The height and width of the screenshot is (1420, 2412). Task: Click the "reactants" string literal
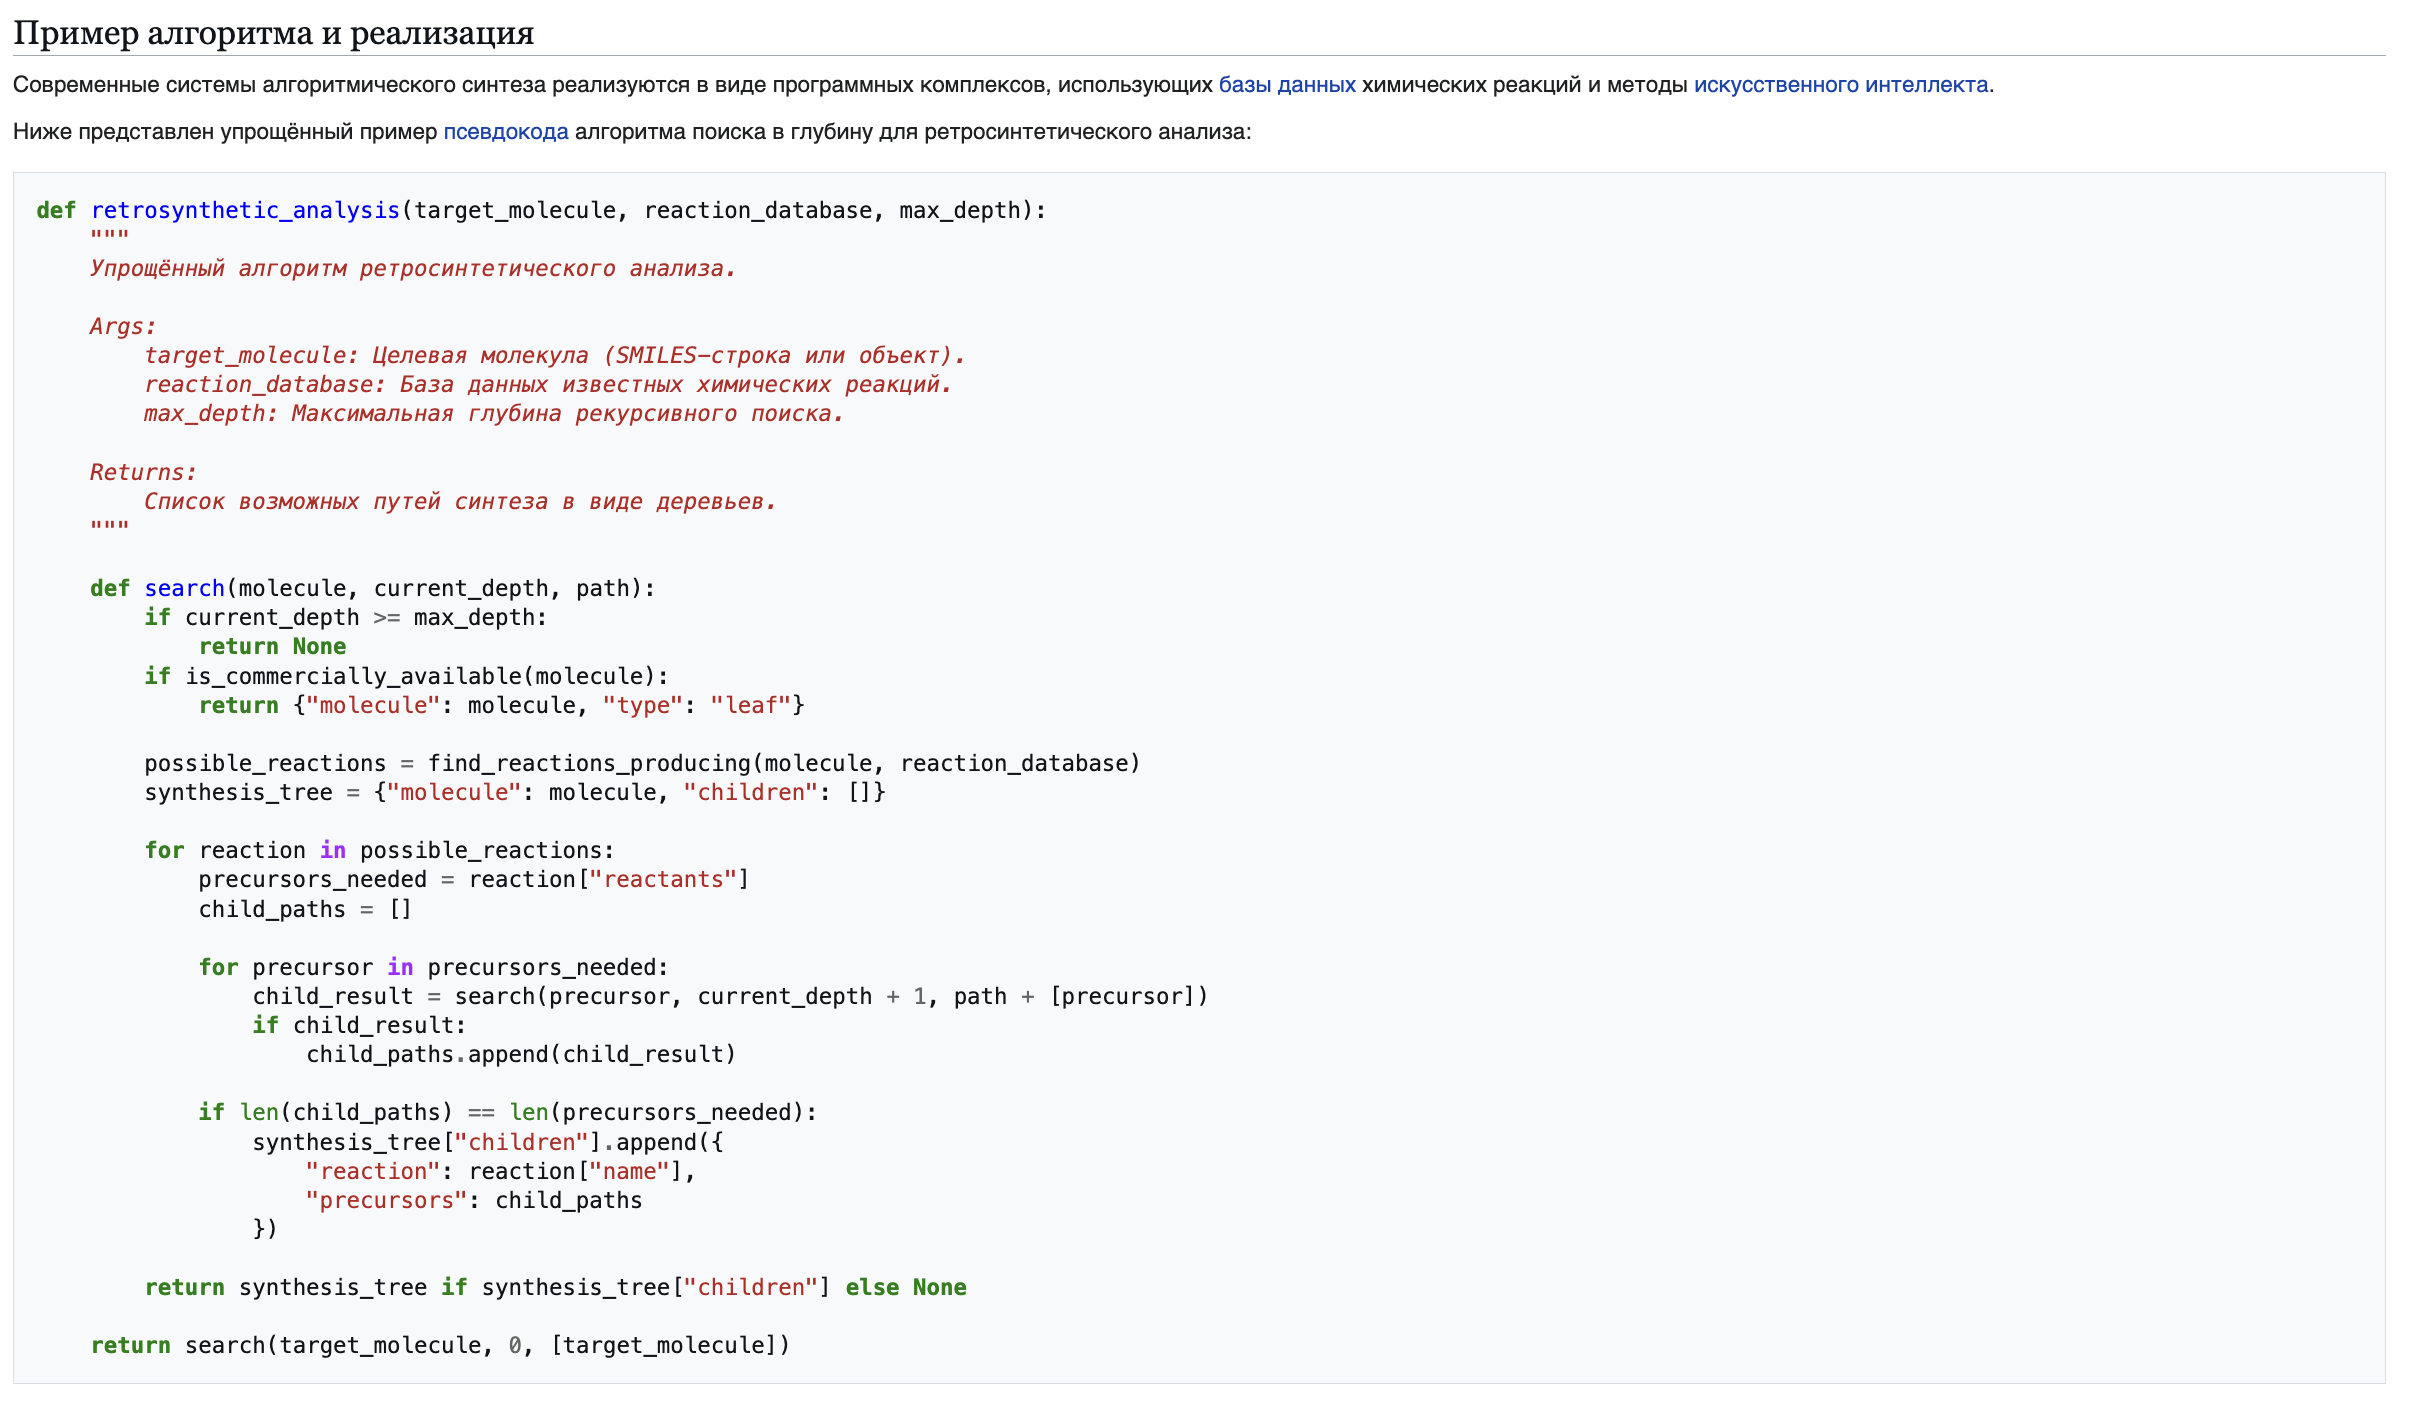tap(663, 879)
